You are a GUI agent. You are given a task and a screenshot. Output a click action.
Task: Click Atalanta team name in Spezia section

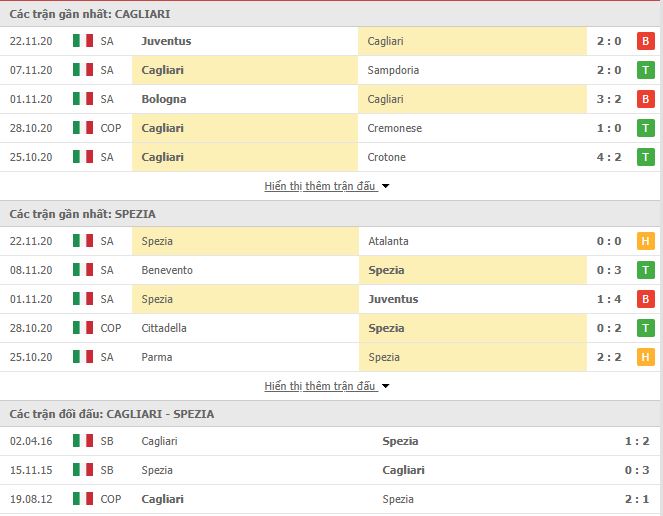[388, 241]
